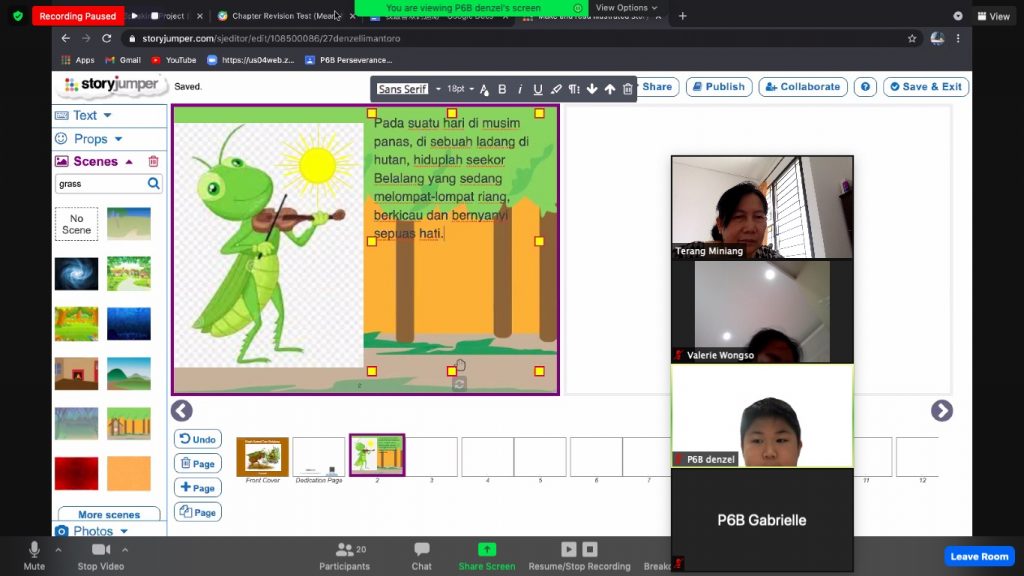Open the Sans Serif font dropdown
1024x576 pixels.
(409, 89)
